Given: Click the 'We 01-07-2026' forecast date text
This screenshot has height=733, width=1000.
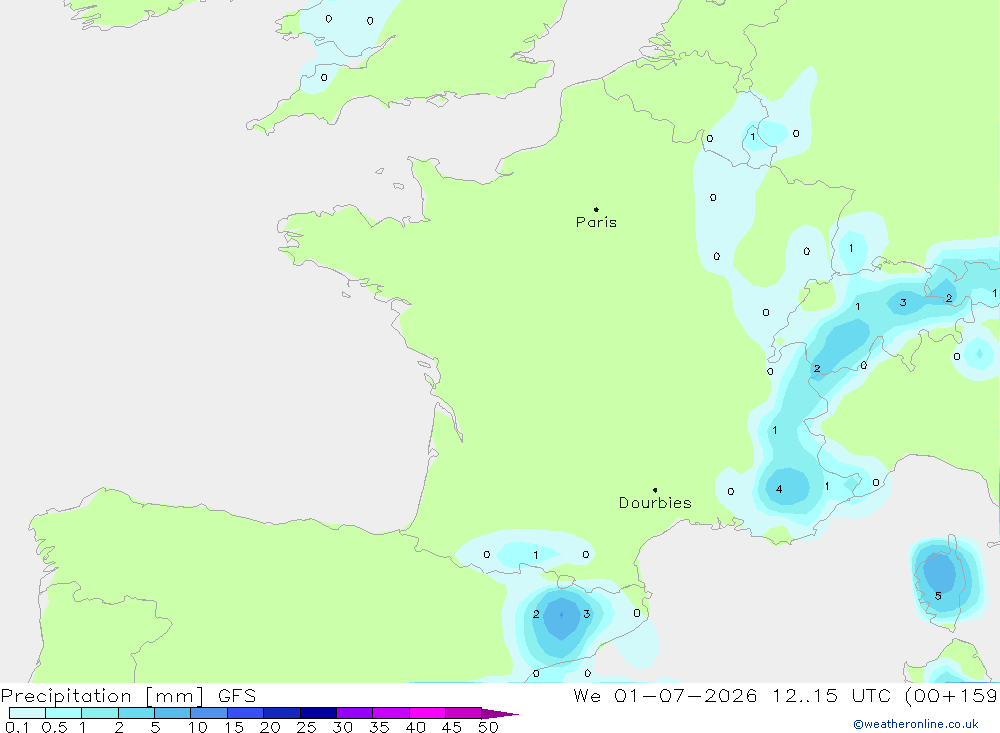Looking at the screenshot, I should coord(665,696).
